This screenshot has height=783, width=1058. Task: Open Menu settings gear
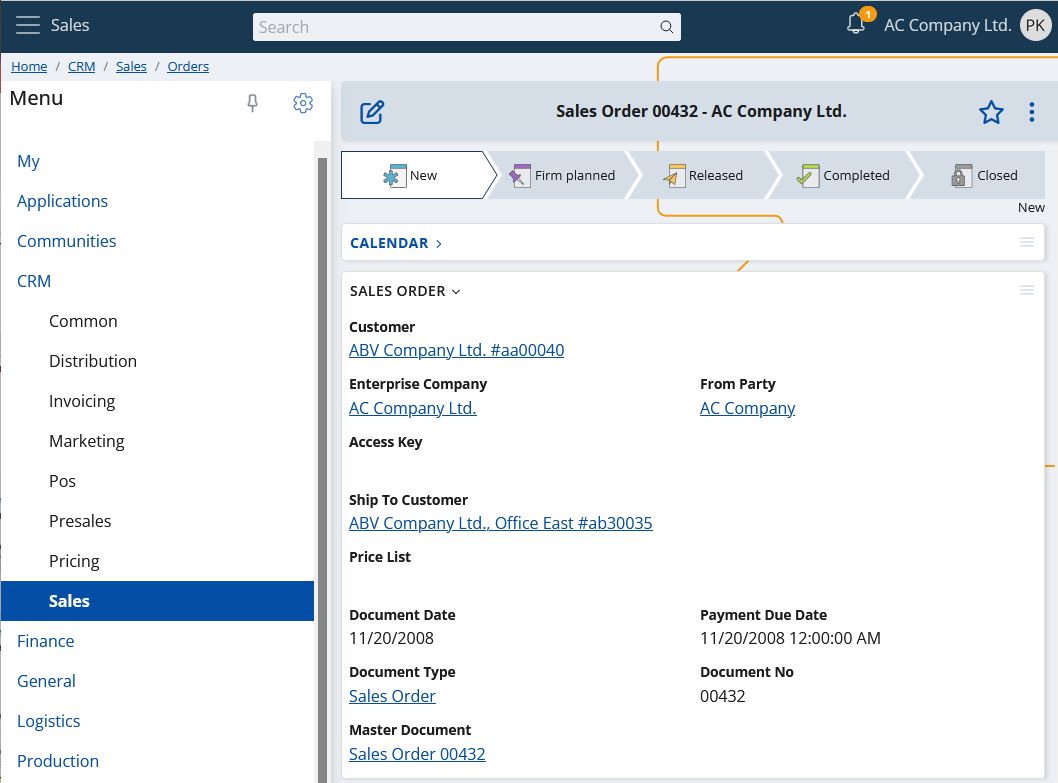click(303, 103)
